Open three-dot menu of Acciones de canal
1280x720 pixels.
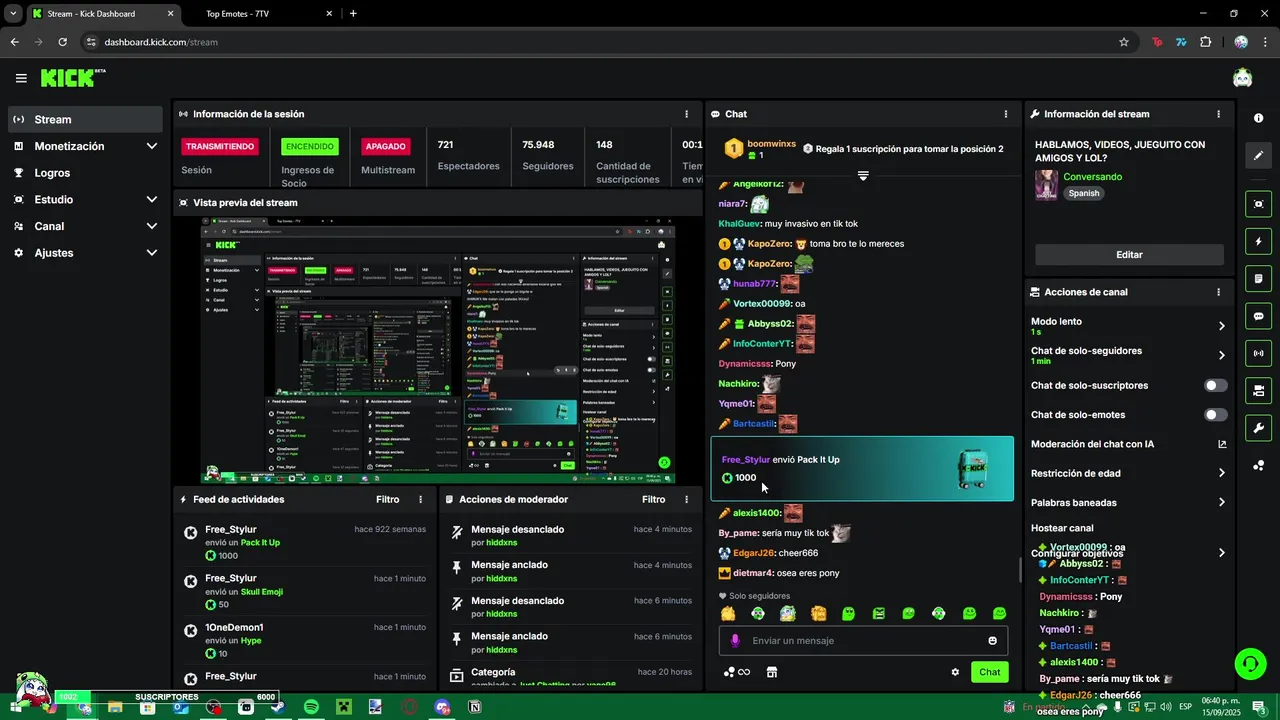pyautogui.click(x=1218, y=292)
